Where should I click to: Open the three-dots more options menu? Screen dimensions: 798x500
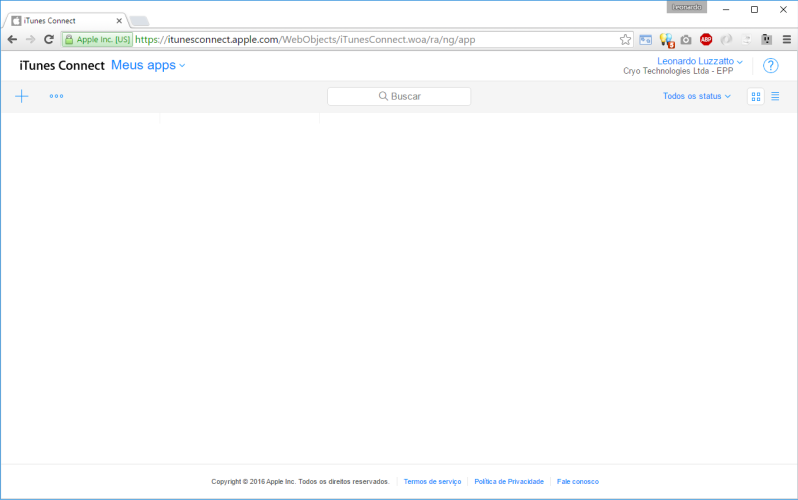tap(56, 97)
